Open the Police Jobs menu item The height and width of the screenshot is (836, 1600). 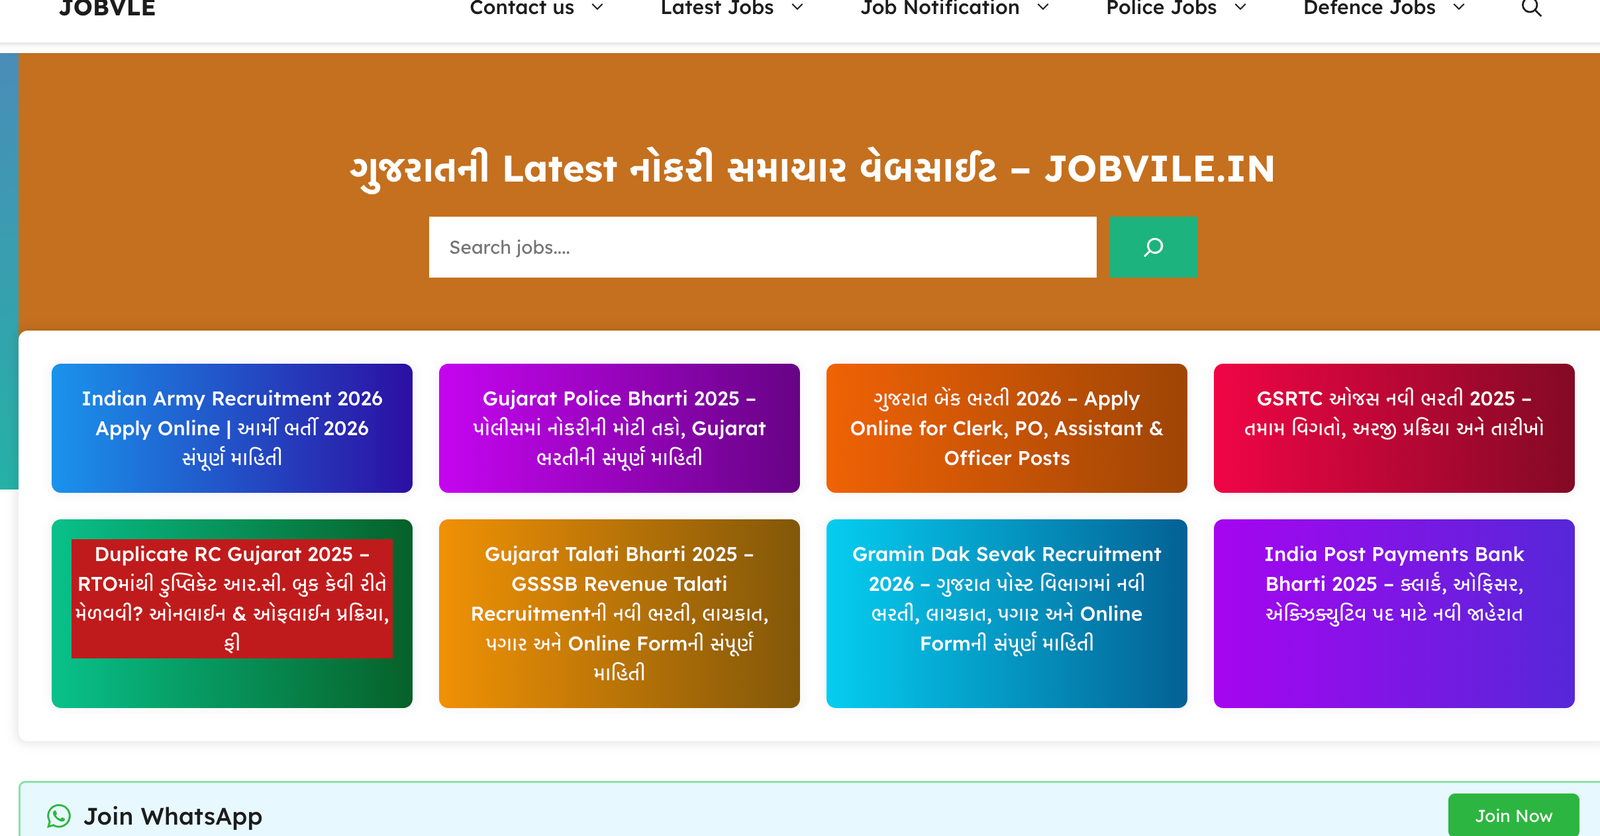click(x=1161, y=8)
